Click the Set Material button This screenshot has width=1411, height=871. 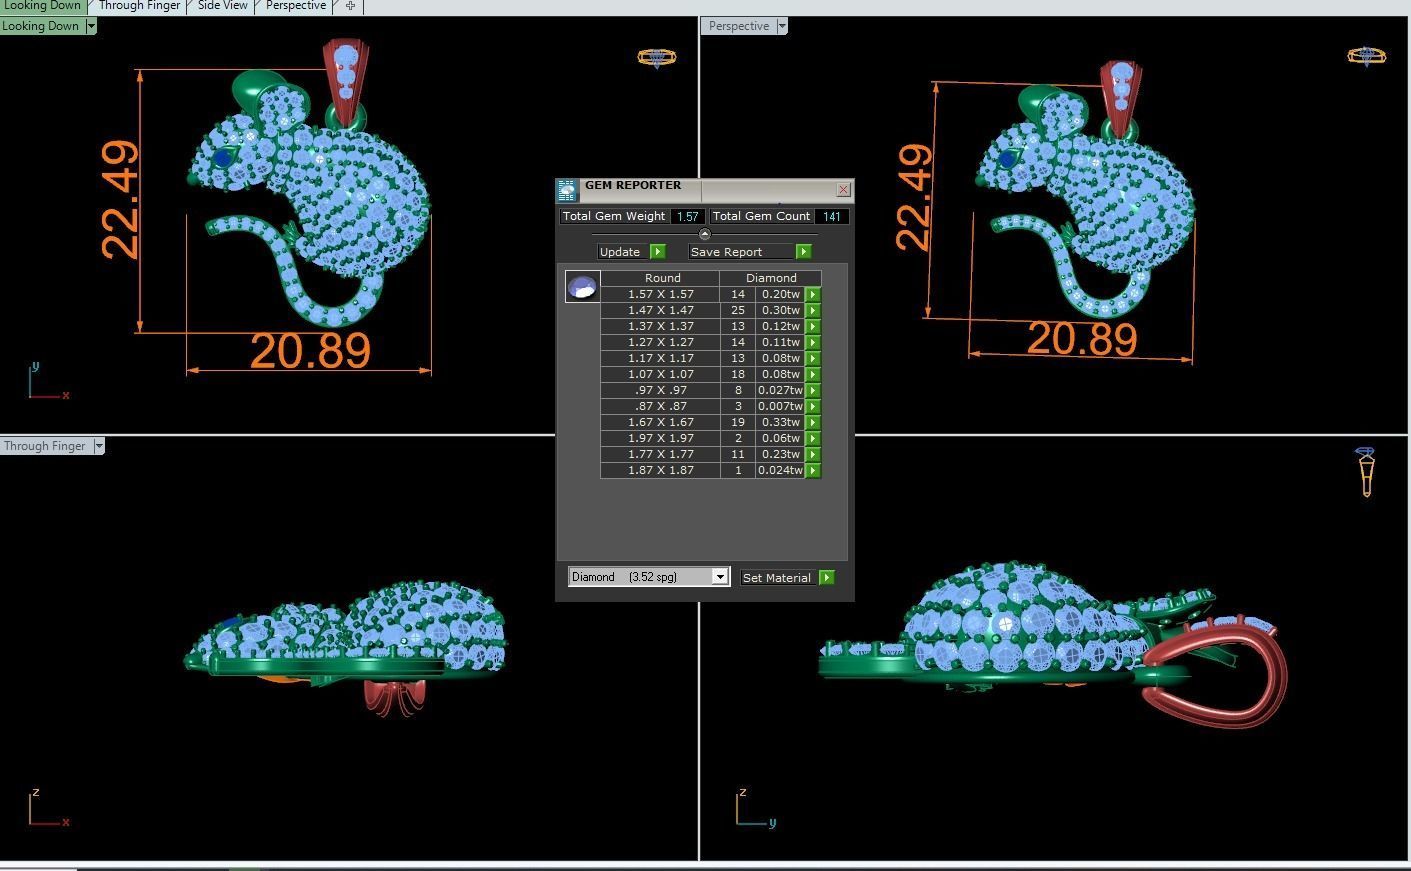coord(779,578)
